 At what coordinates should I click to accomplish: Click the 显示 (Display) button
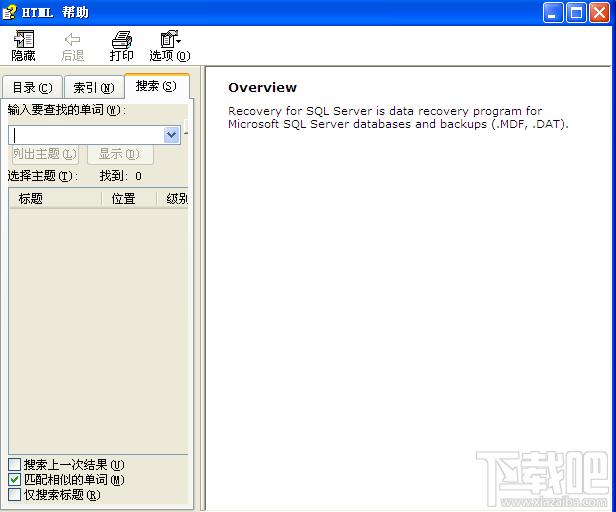(120, 154)
